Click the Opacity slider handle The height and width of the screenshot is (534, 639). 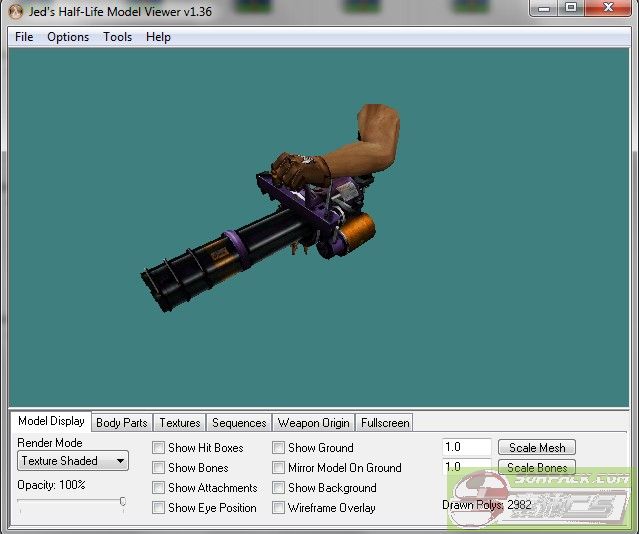coord(122,502)
